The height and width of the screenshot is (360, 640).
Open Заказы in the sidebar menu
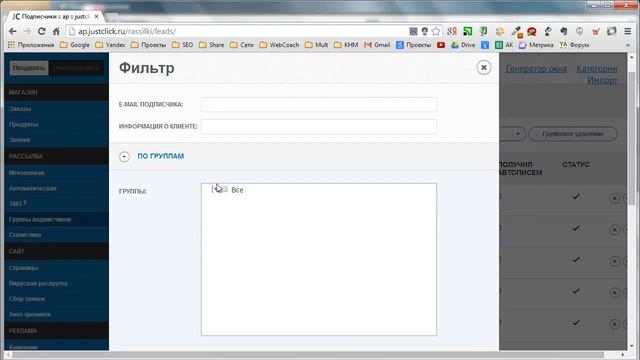[x=20, y=109]
